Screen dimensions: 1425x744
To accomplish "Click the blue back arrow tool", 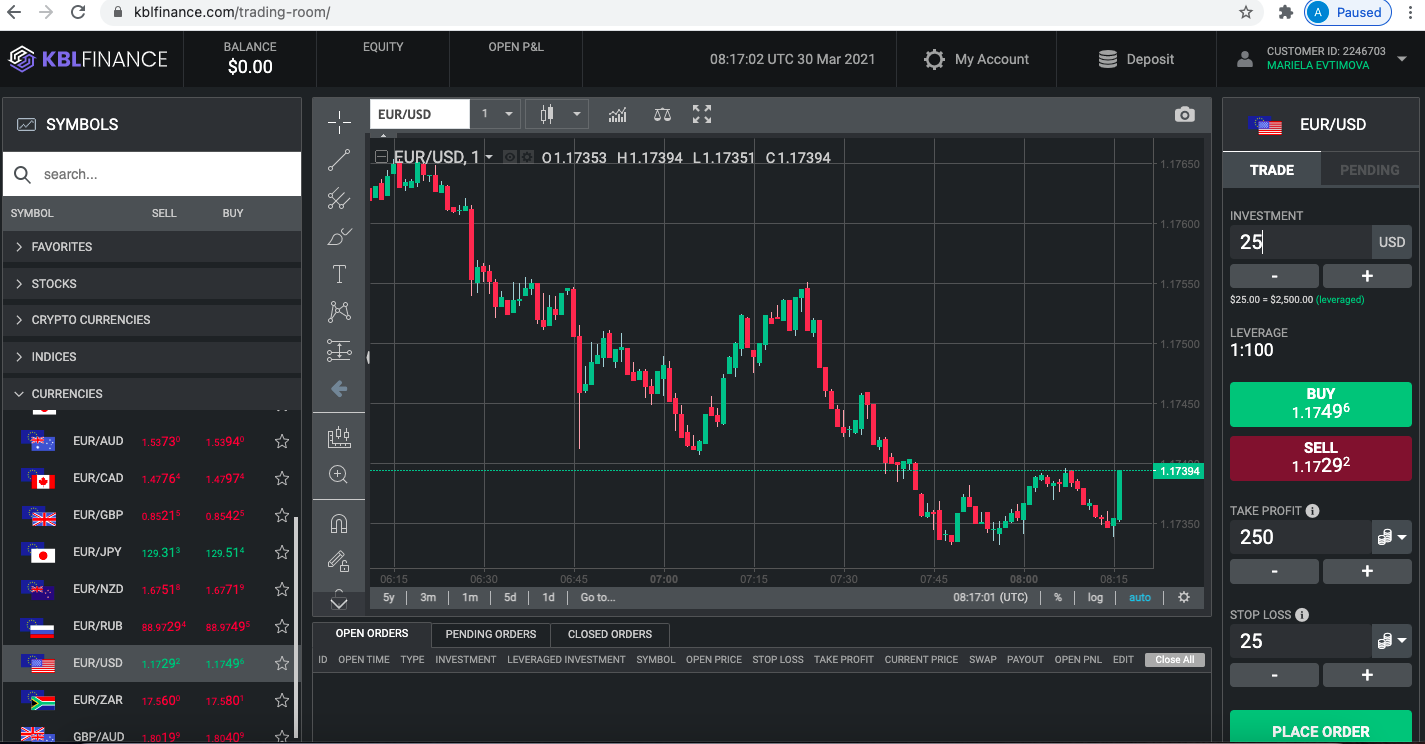I will 339,388.
